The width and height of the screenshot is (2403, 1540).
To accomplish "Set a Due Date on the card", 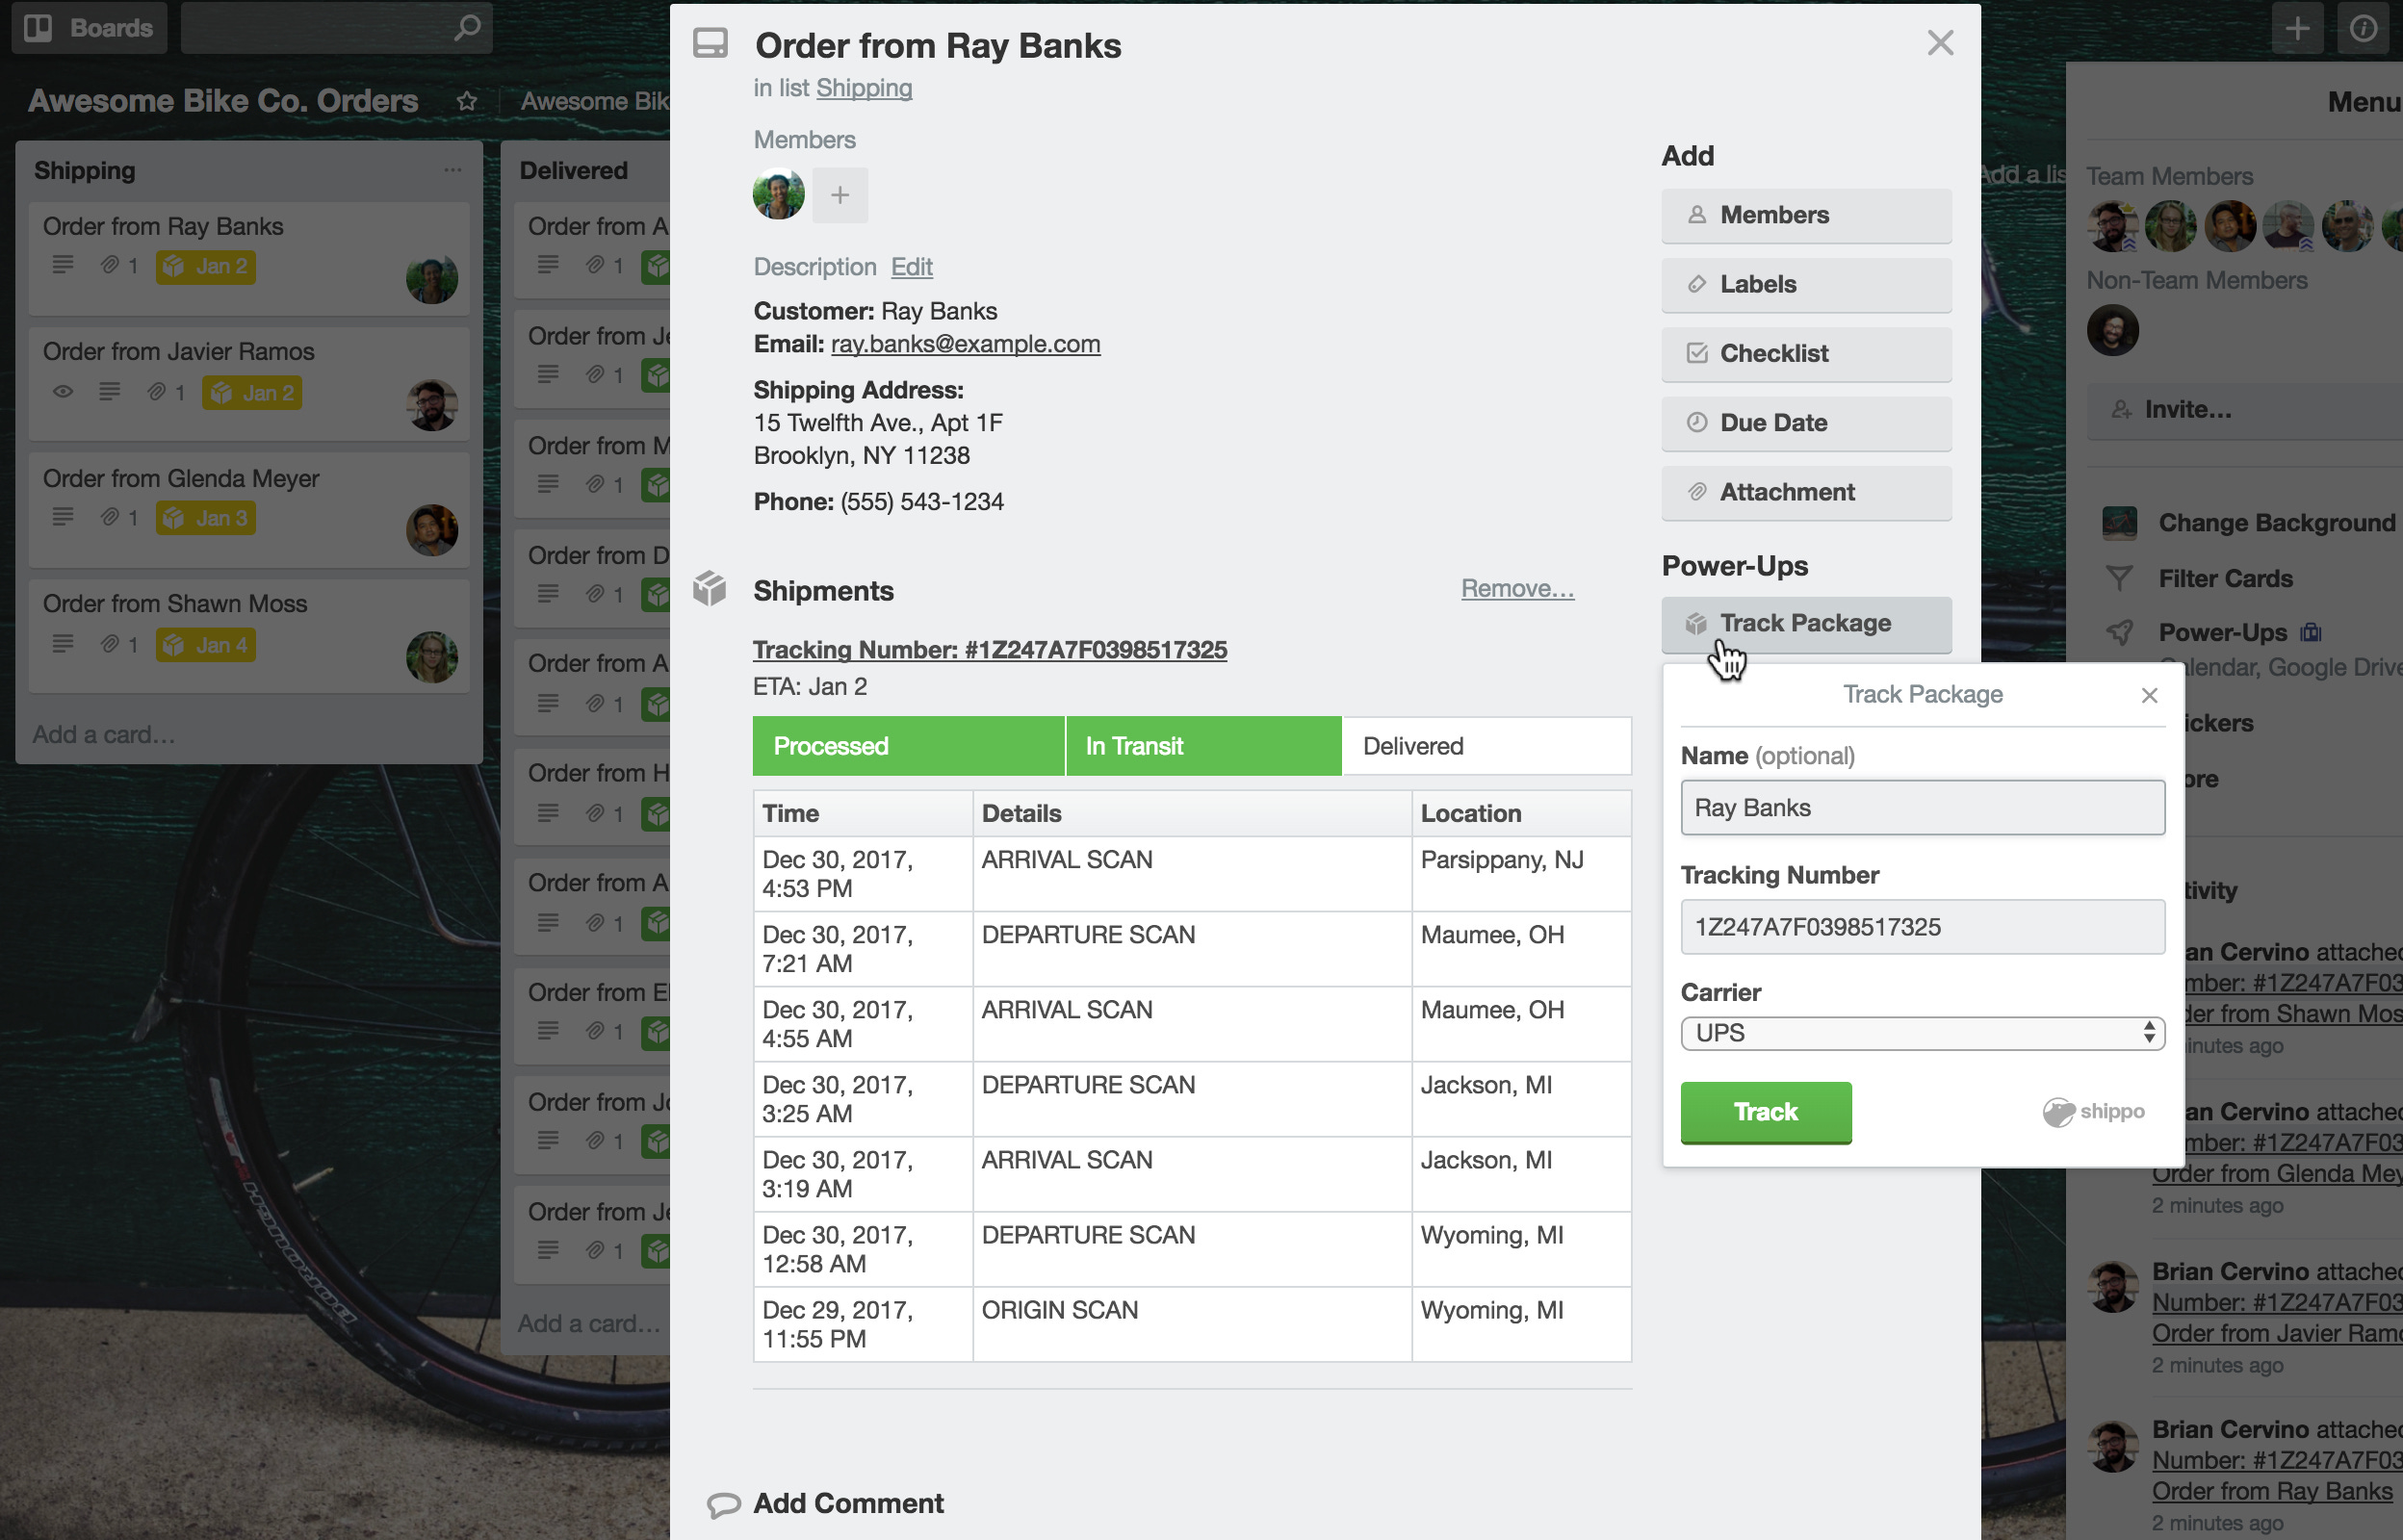I will (1805, 423).
